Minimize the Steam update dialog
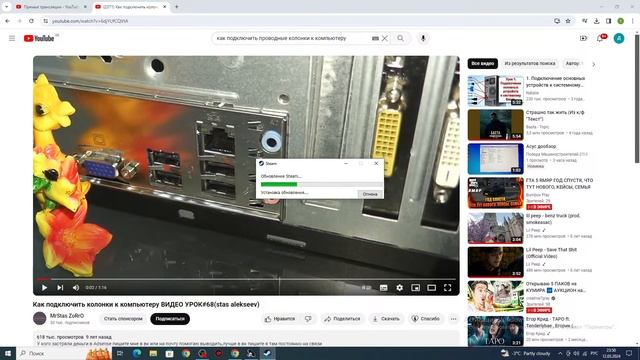 pyautogui.click(x=346, y=163)
